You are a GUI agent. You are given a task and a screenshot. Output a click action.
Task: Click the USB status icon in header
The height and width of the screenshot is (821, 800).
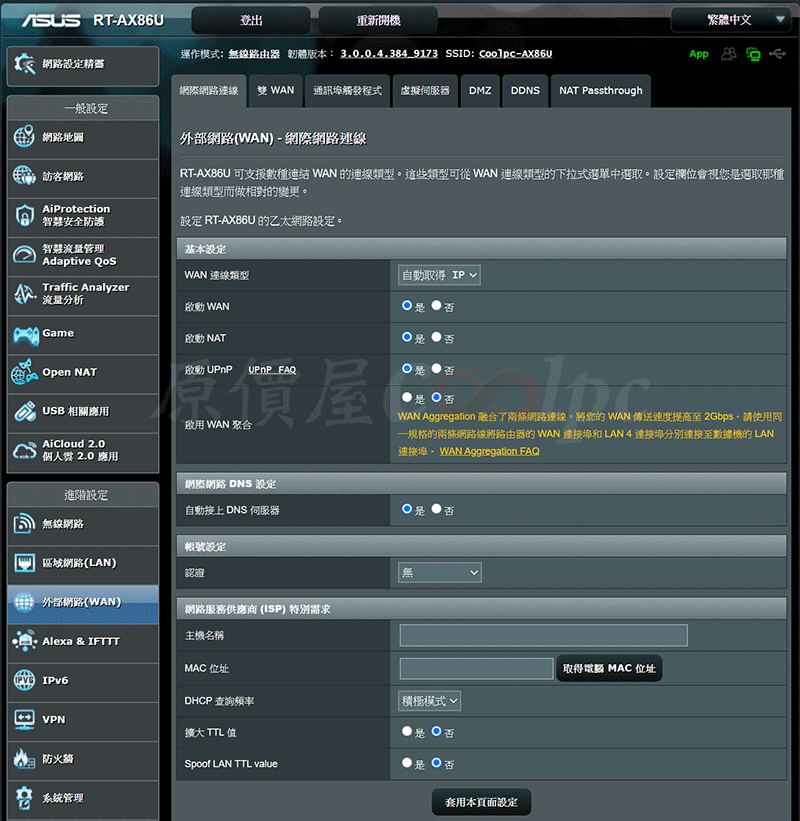coord(777,53)
